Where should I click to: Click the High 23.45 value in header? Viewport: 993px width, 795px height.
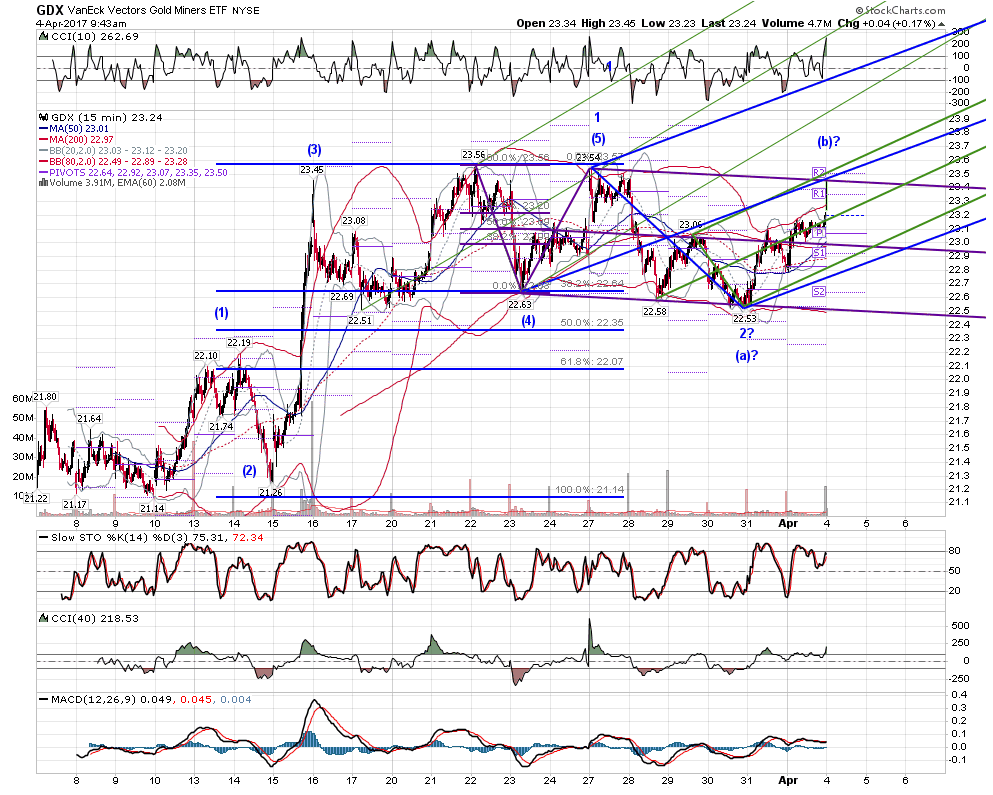[608, 23]
